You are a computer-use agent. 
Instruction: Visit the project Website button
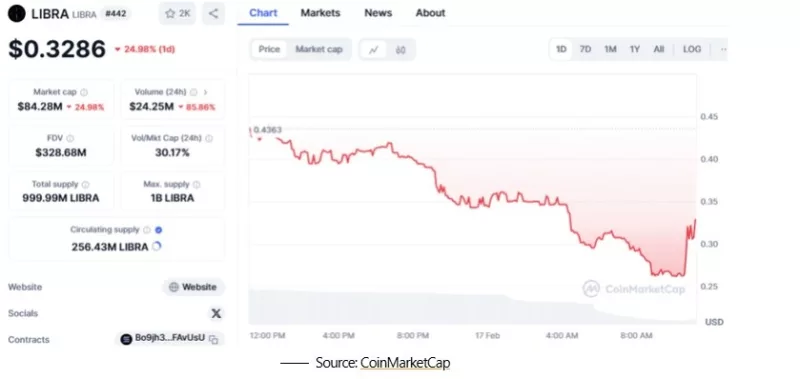(x=194, y=287)
